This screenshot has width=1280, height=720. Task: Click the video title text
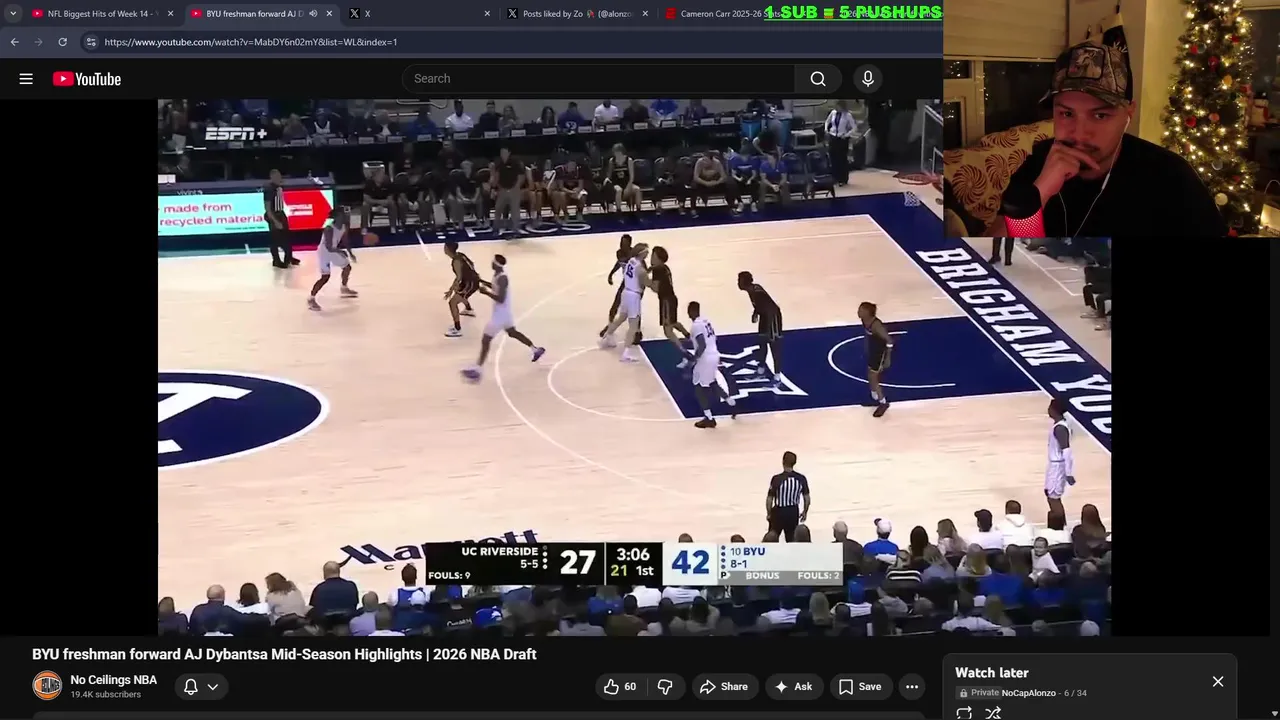284,654
